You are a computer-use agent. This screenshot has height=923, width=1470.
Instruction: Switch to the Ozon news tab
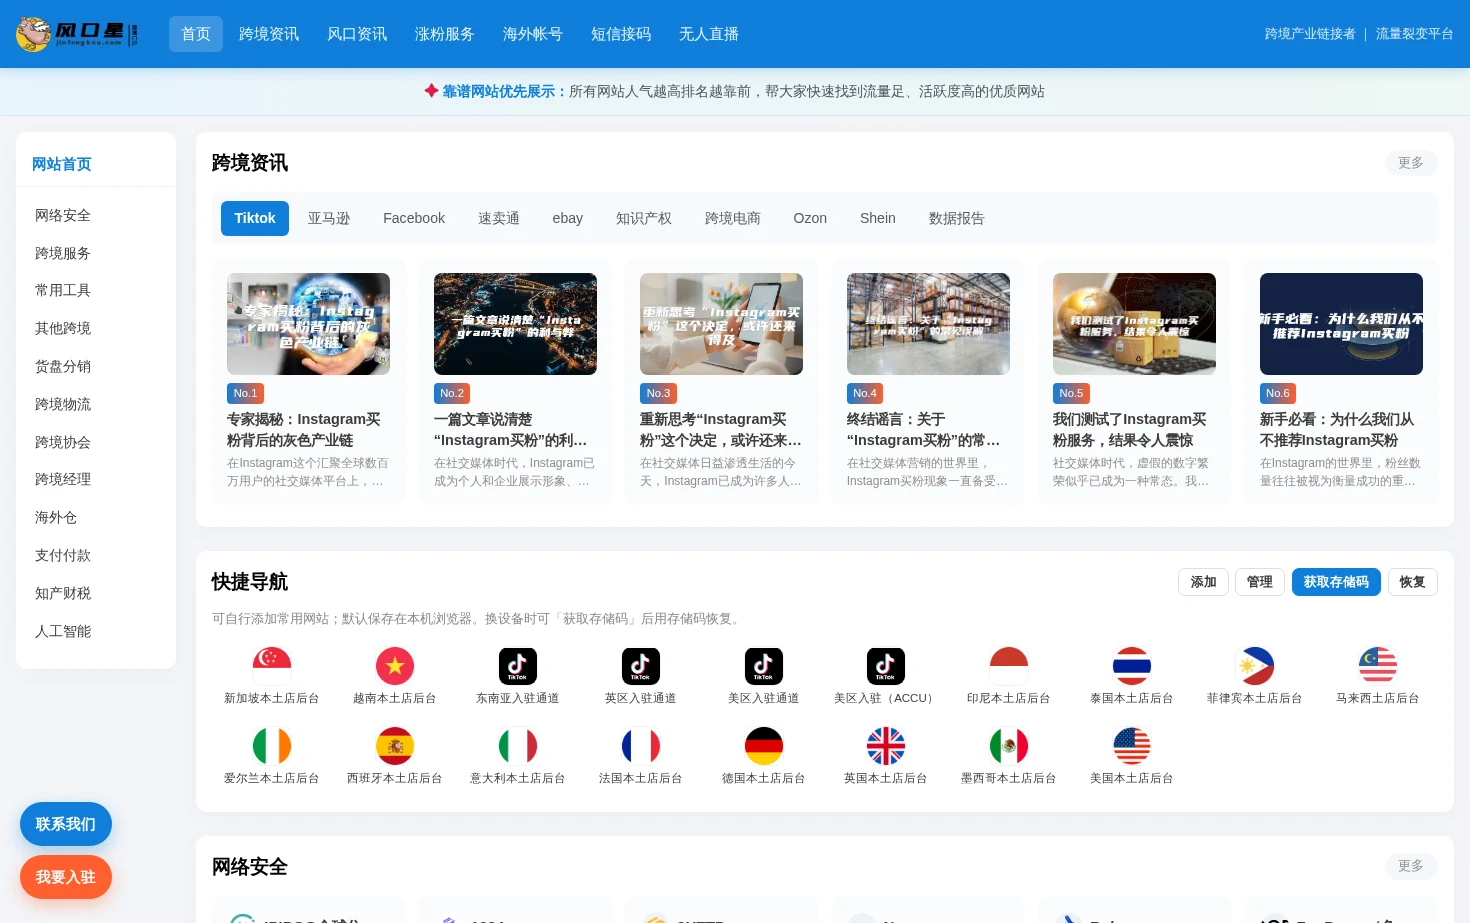point(810,218)
